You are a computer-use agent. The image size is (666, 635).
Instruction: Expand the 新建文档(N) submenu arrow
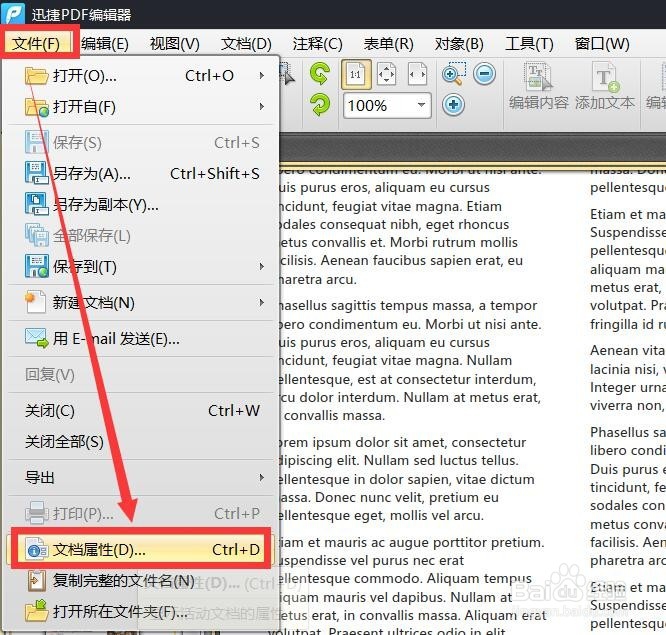pyautogui.click(x=262, y=302)
